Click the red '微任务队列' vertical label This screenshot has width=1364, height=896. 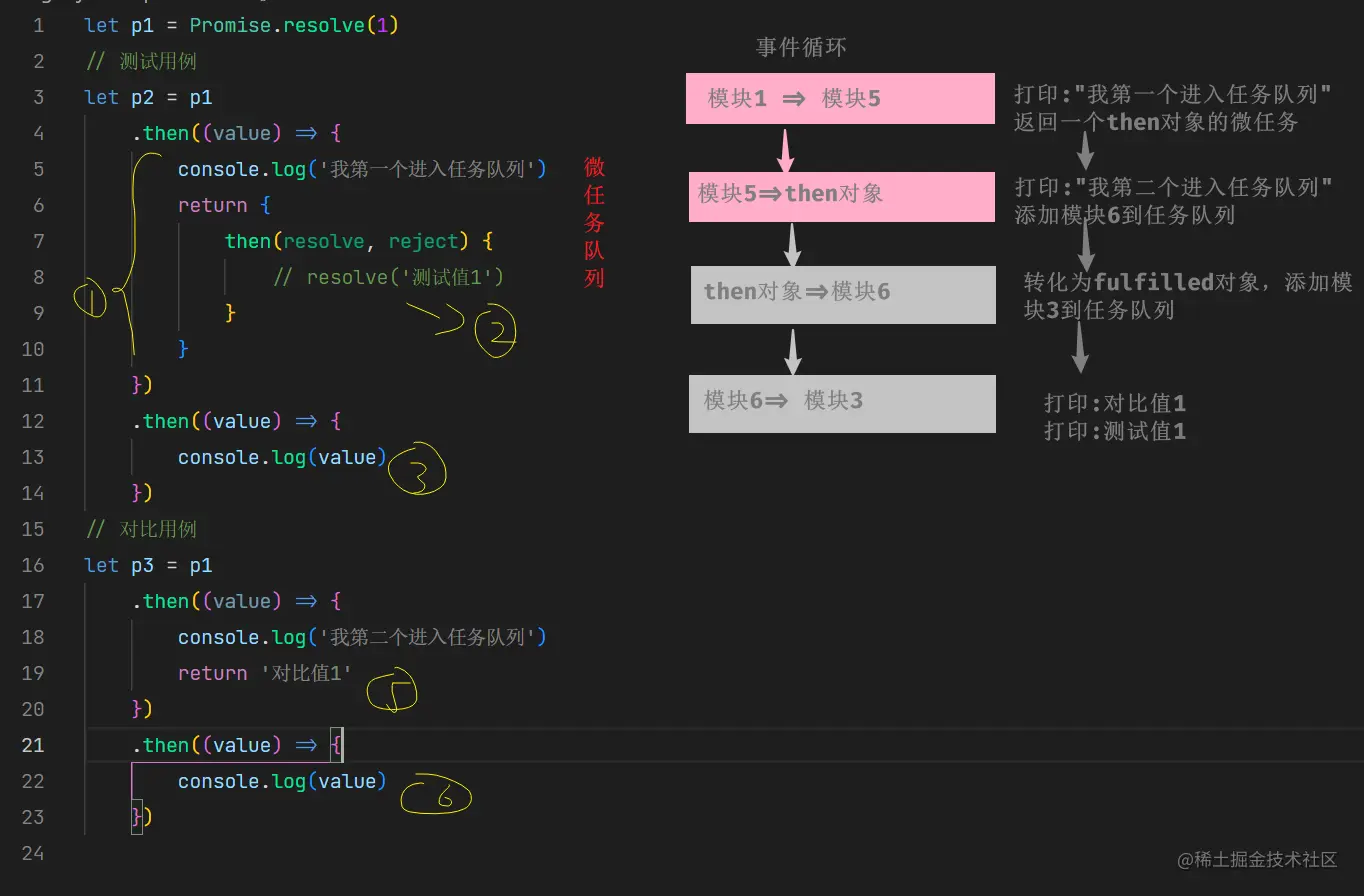click(594, 222)
